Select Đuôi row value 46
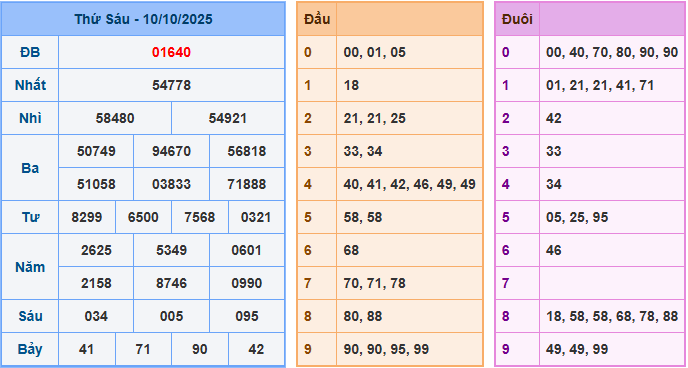The width and height of the screenshot is (688, 368). [x=554, y=250]
